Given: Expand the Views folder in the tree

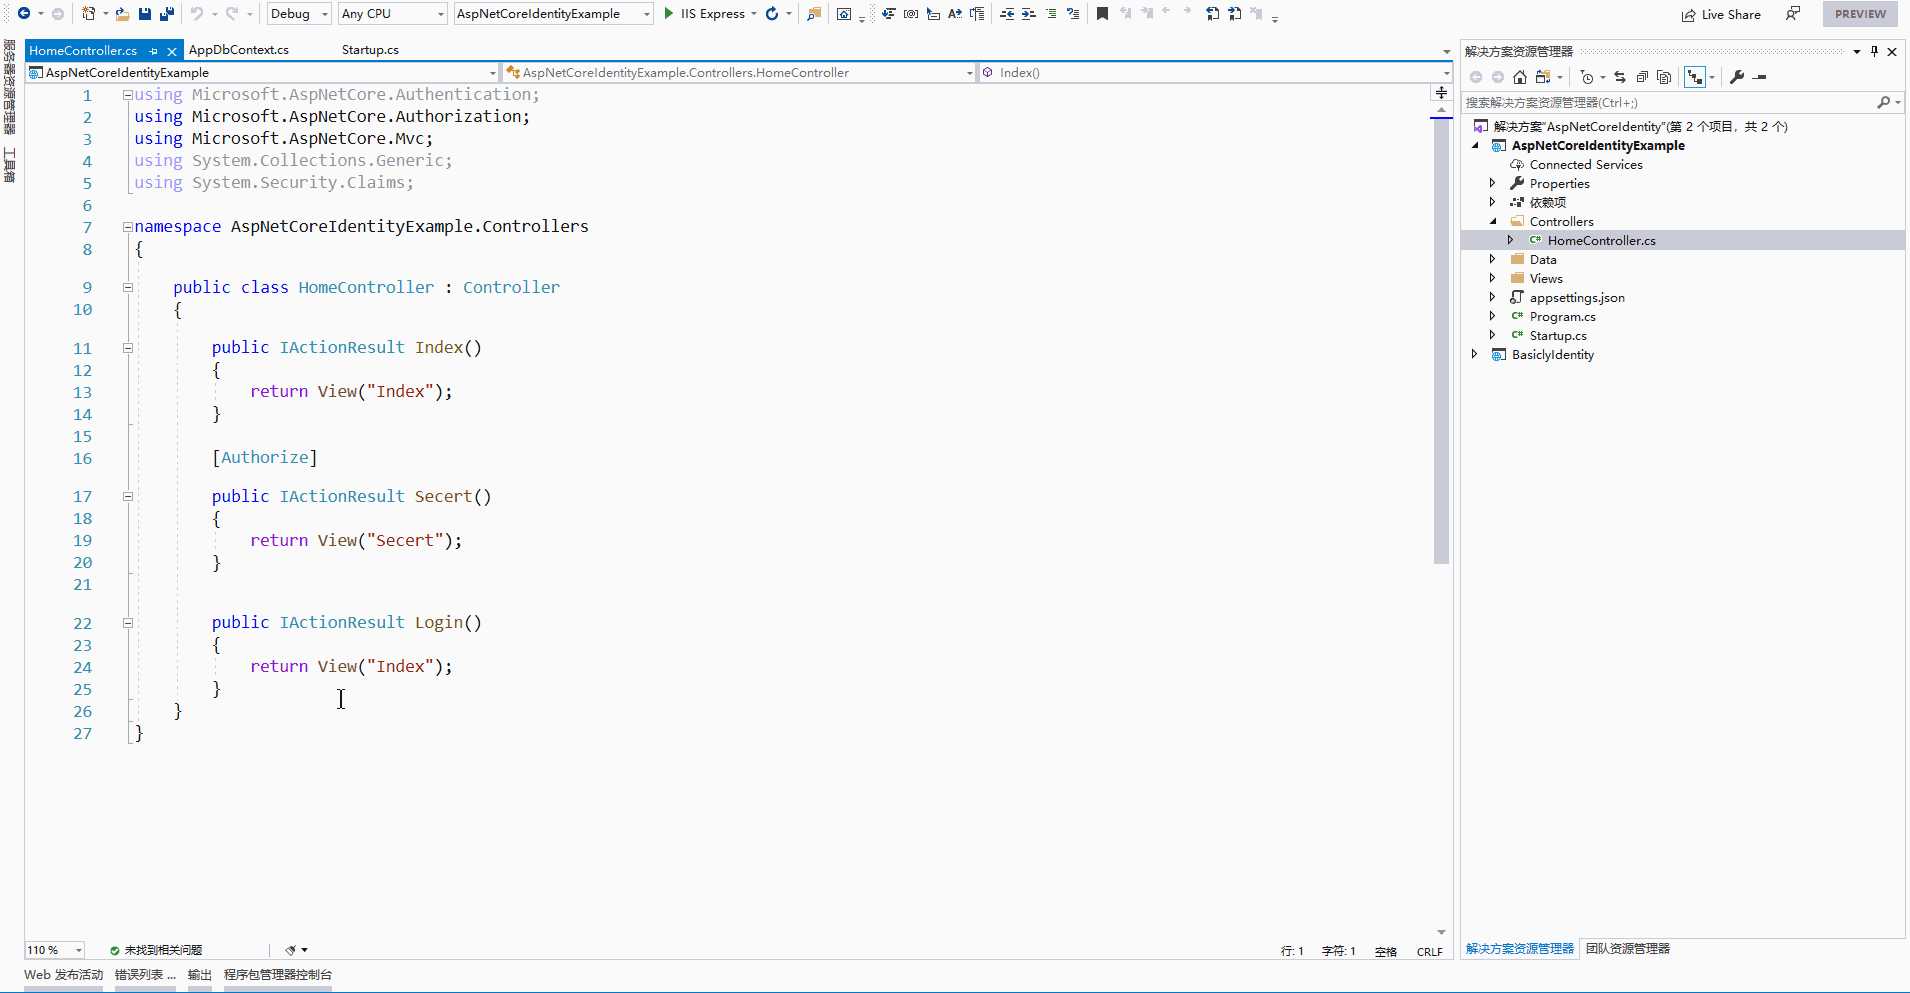Looking at the screenshot, I should click(1492, 279).
